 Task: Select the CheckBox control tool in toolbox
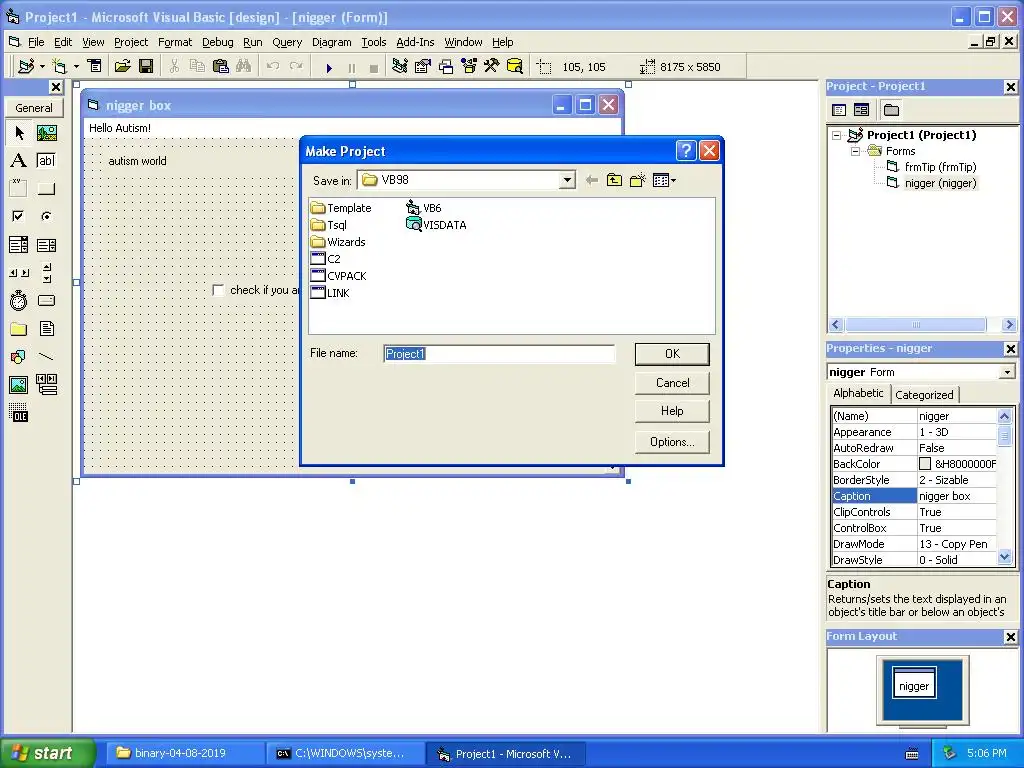[x=19, y=216]
